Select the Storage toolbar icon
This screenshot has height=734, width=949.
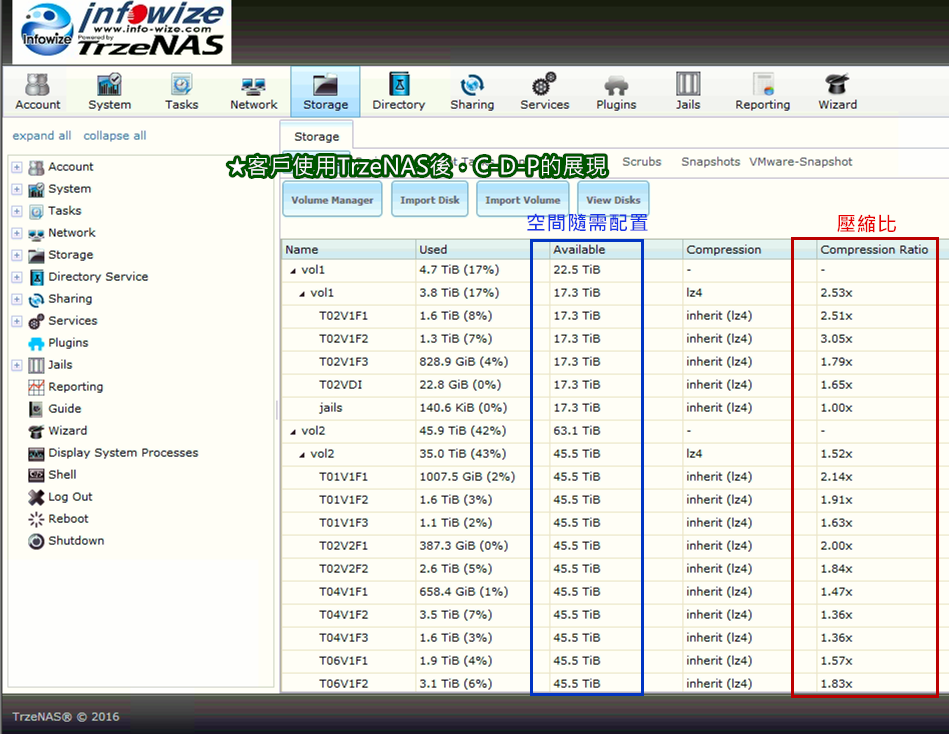tap(326, 91)
